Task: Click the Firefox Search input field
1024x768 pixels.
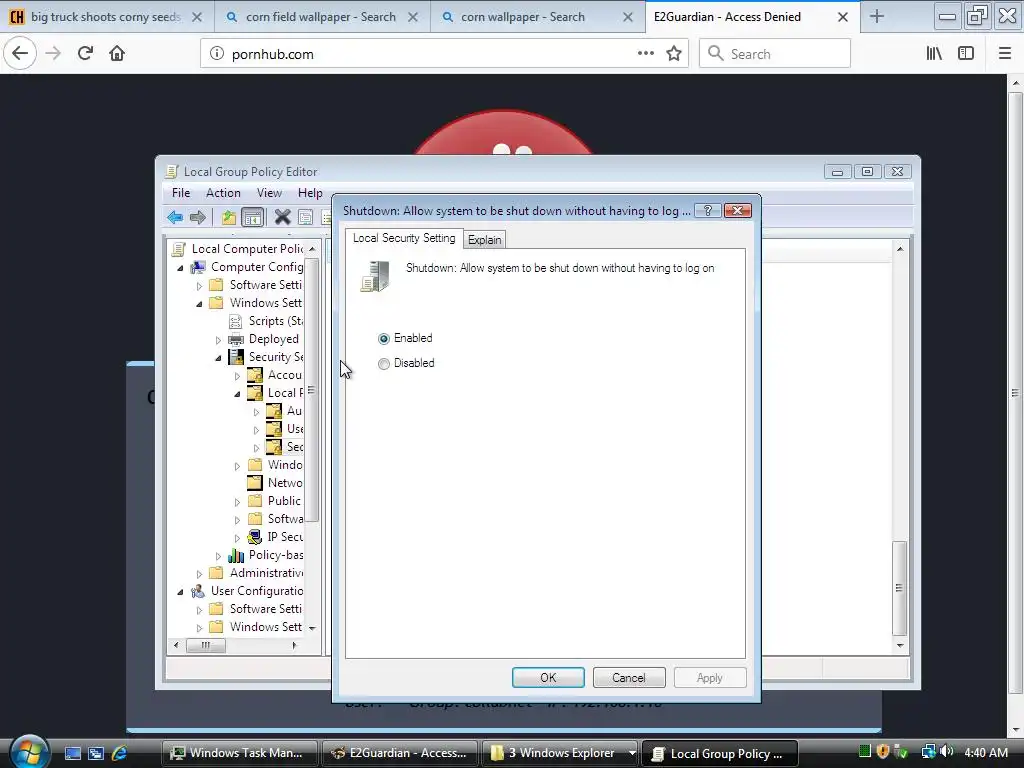Action: tap(775, 54)
